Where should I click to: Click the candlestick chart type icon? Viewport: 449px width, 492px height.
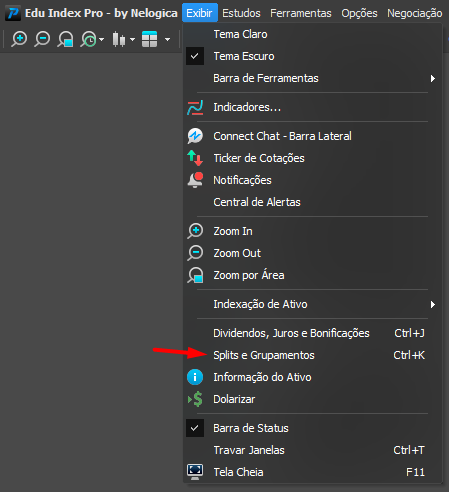tap(119, 39)
